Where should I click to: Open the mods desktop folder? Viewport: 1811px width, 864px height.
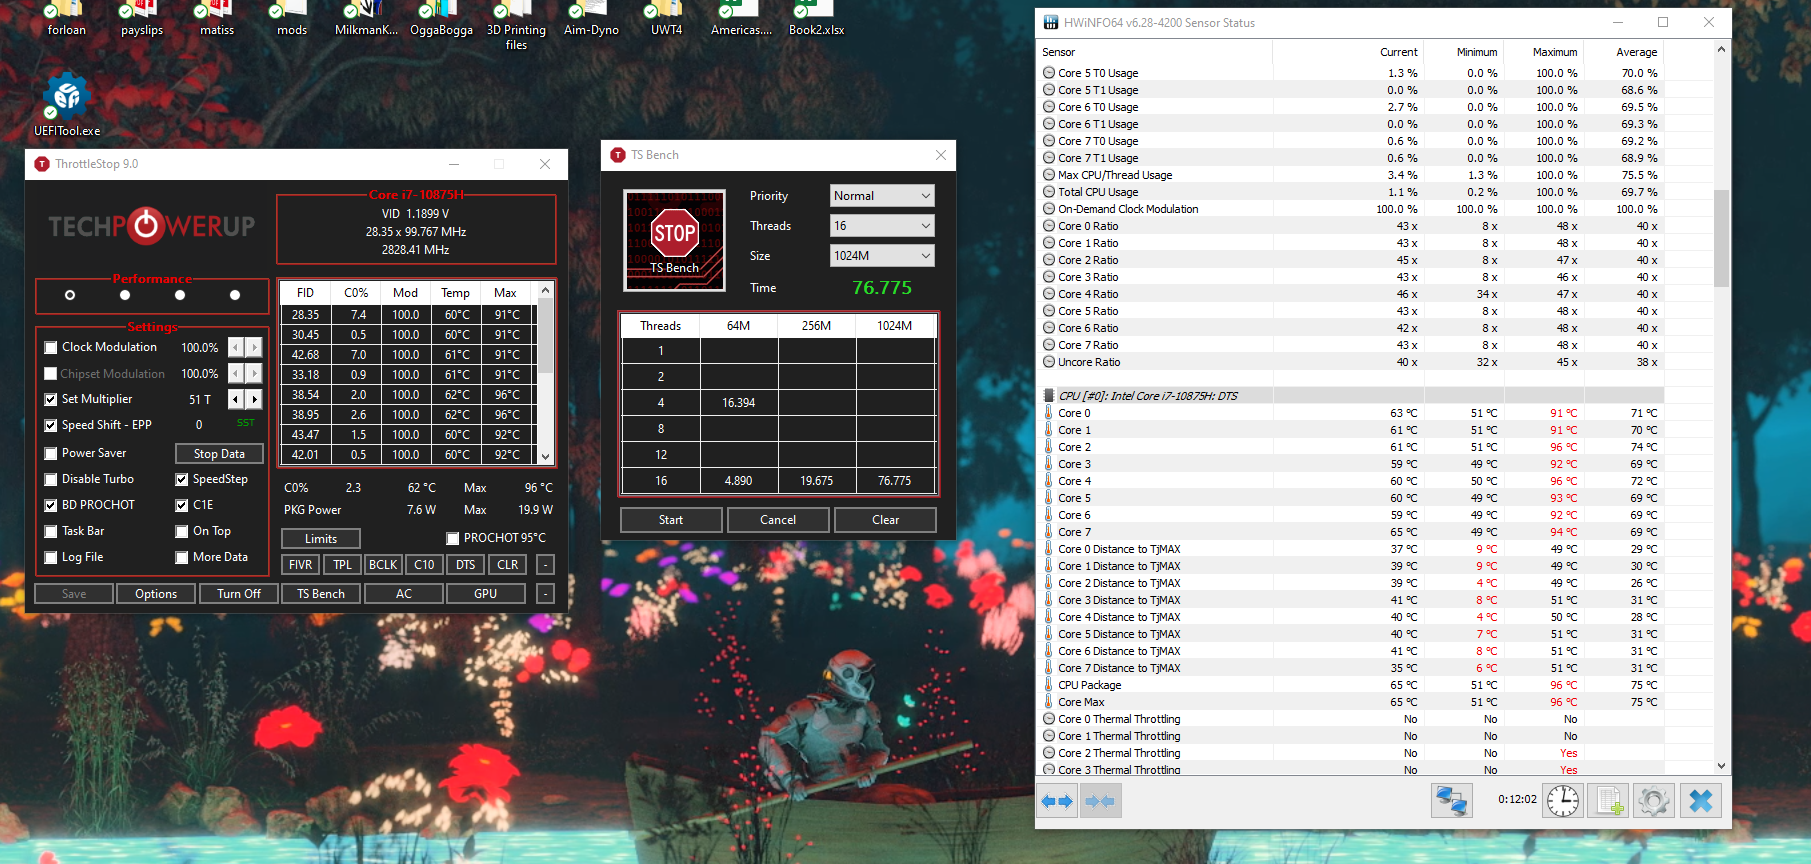coord(291,19)
